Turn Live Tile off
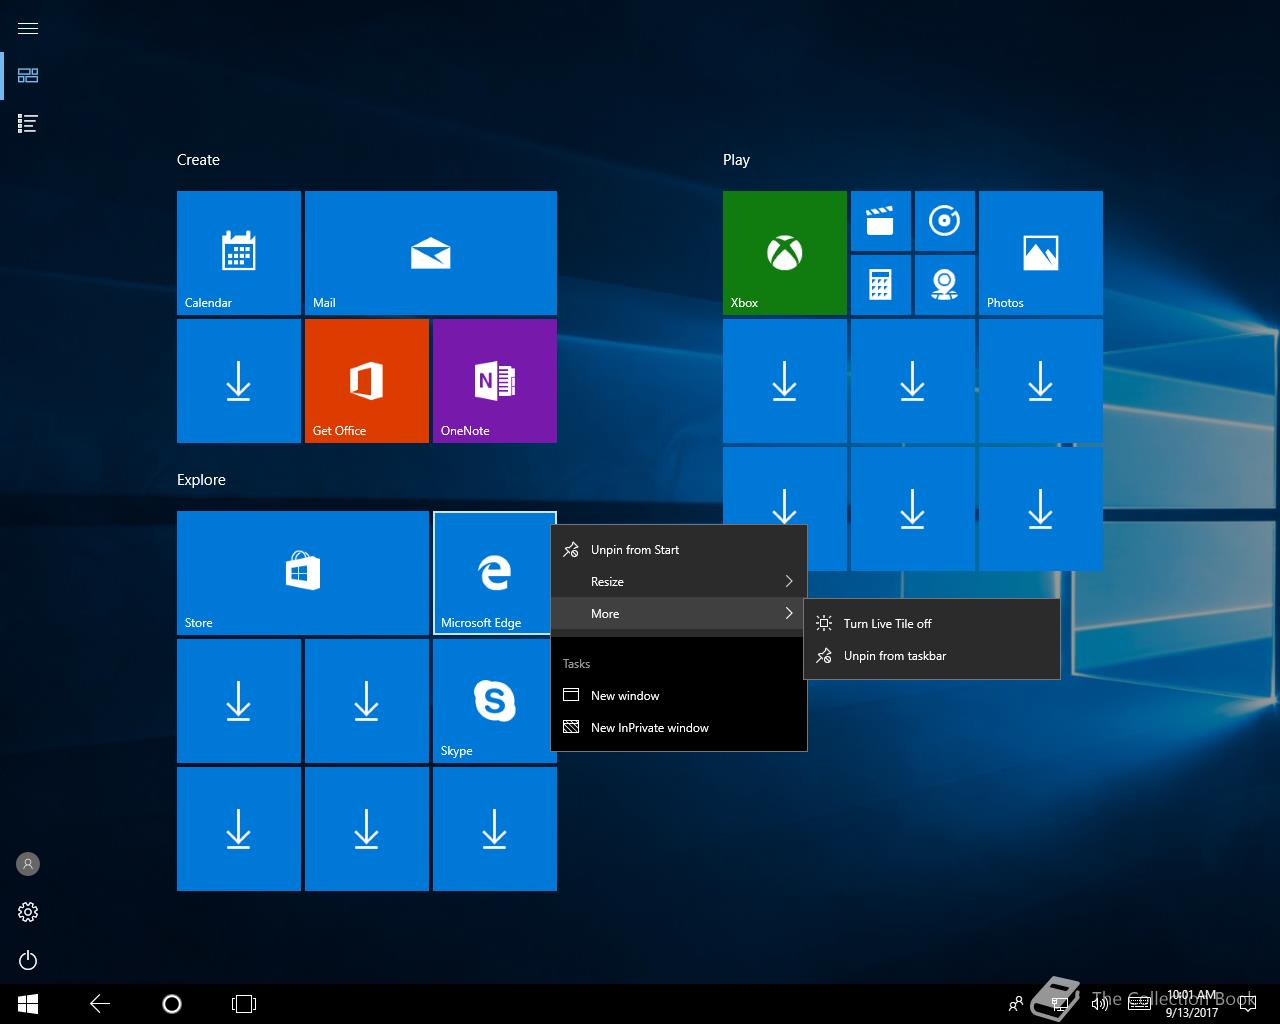 (932, 623)
